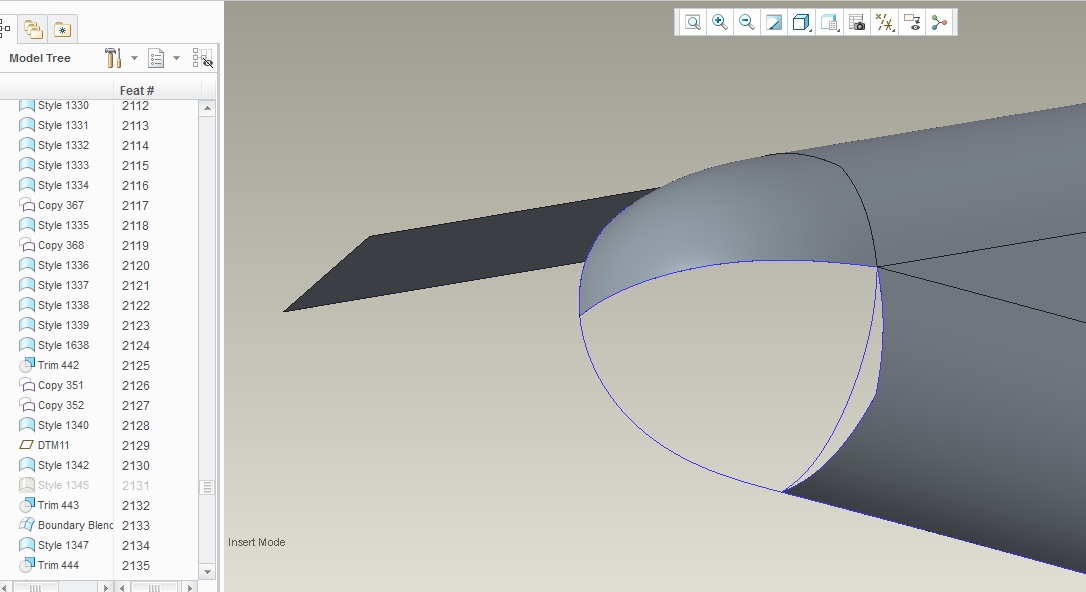
Task: Click the name column right scroll arrow
Action: pos(105,588)
